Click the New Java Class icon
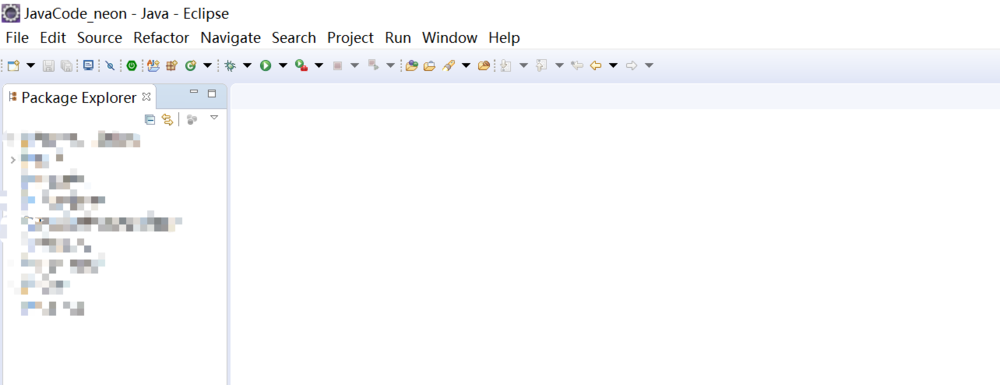 point(190,65)
